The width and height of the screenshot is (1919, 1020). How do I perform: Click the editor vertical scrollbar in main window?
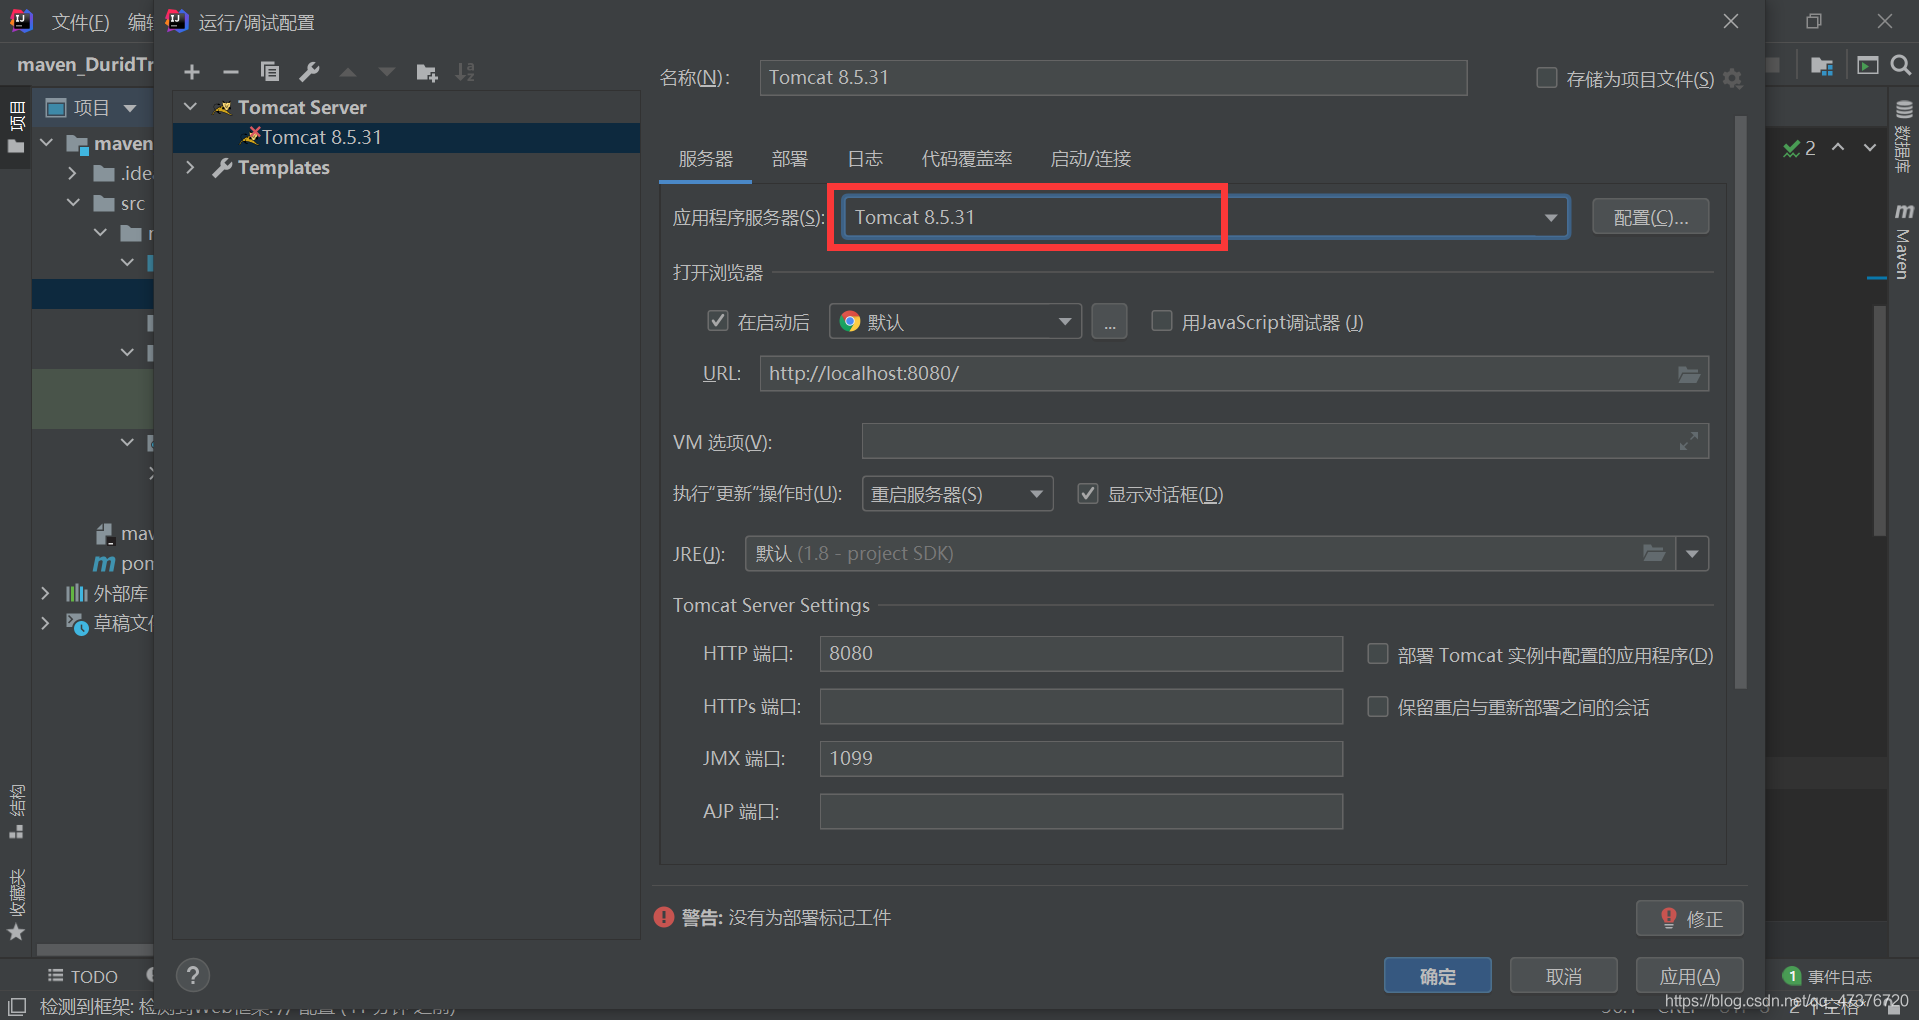(1880, 420)
